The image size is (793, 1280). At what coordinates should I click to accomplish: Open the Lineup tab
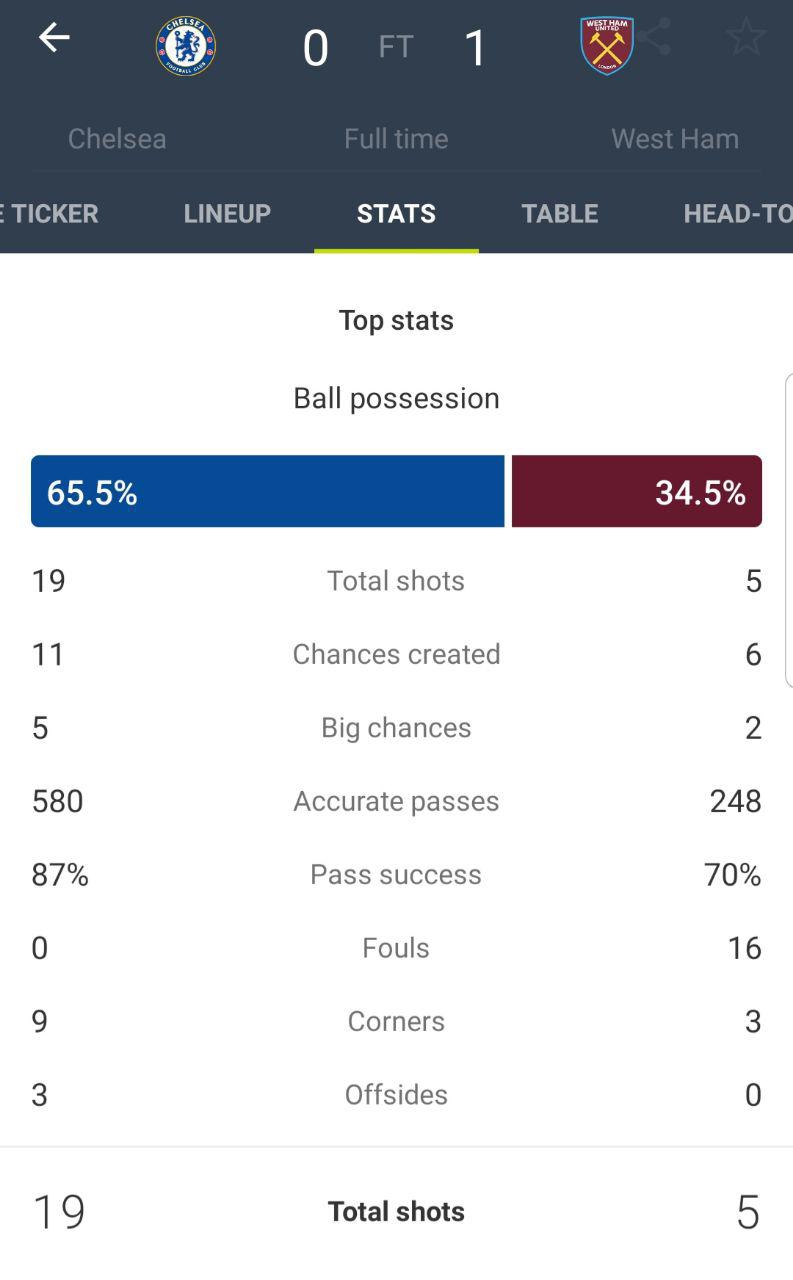point(227,213)
